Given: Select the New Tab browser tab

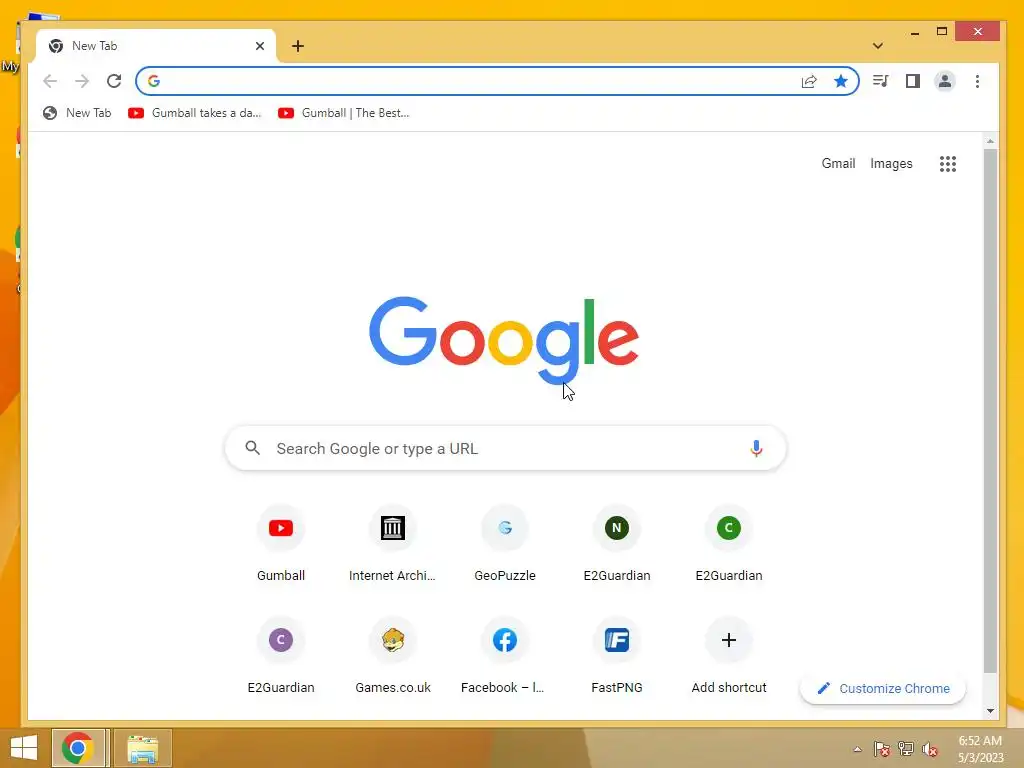Looking at the screenshot, I should pyautogui.click(x=156, y=46).
